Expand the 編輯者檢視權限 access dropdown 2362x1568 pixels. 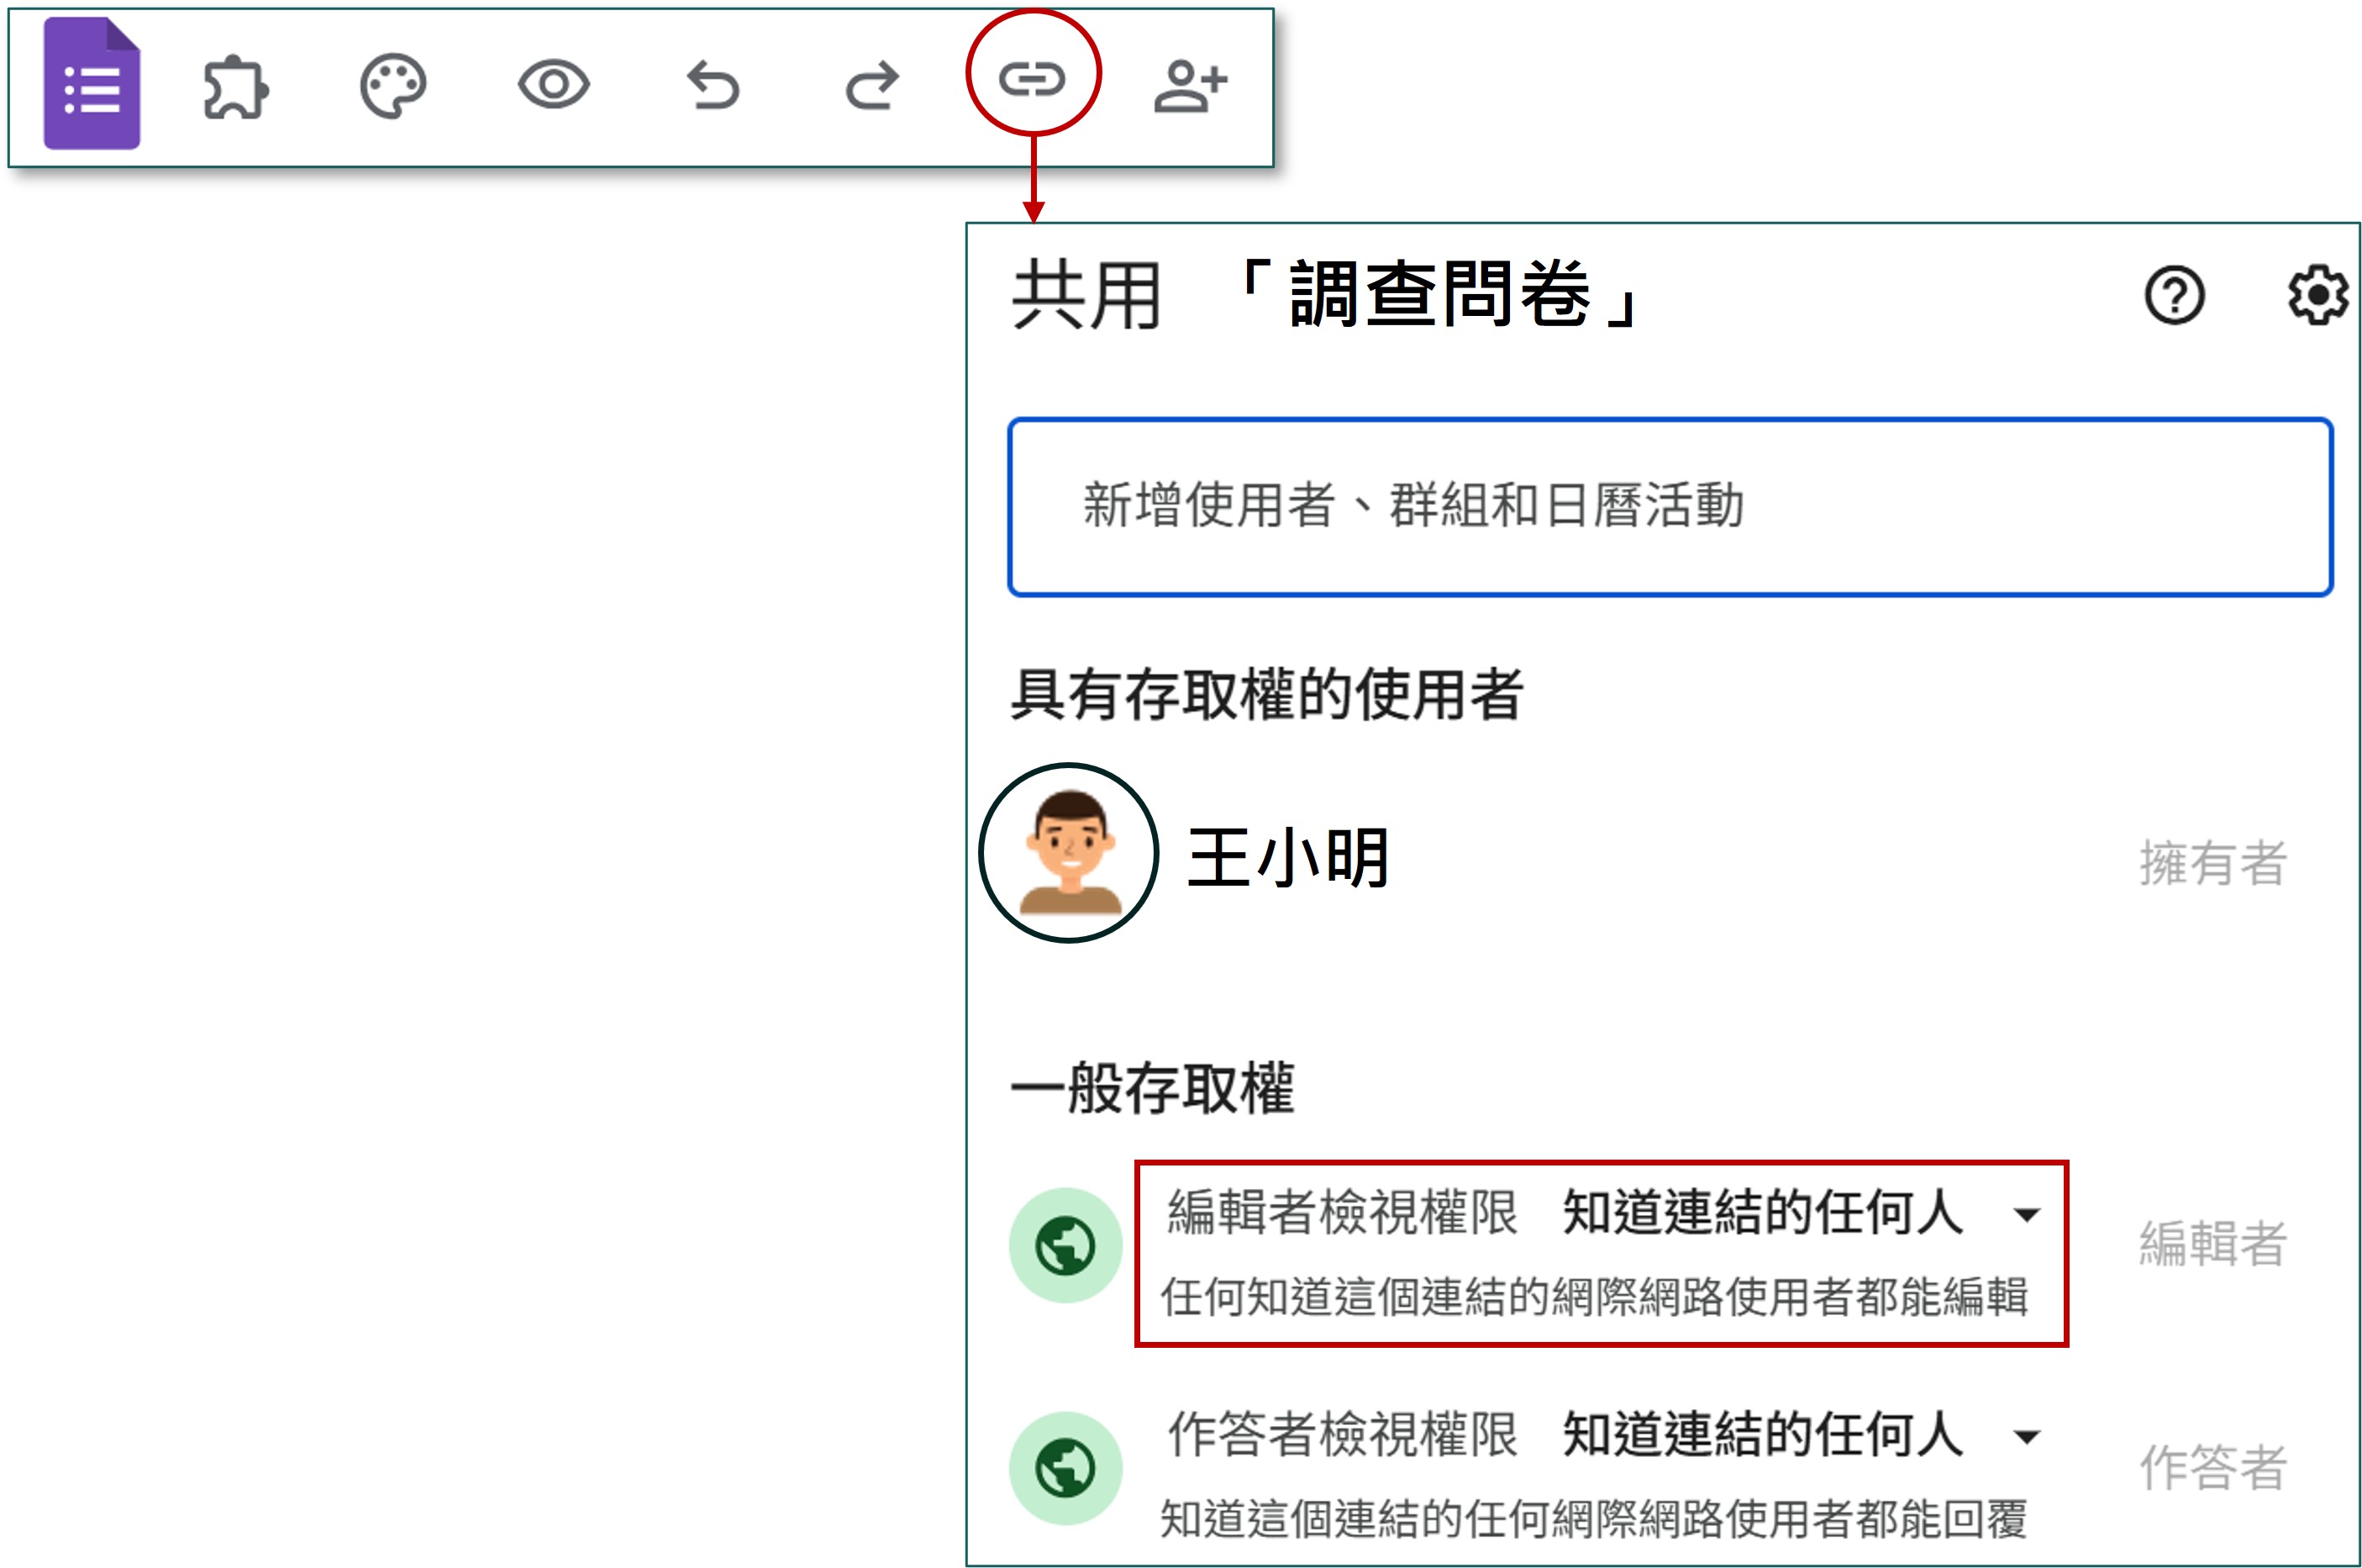1762,1213
